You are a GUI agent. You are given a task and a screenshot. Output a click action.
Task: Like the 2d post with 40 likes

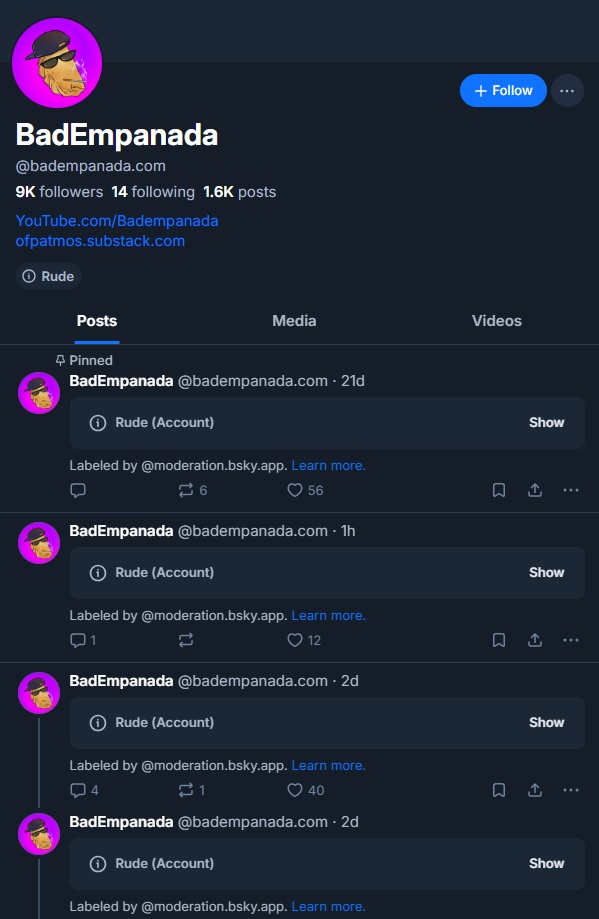[x=296, y=790]
